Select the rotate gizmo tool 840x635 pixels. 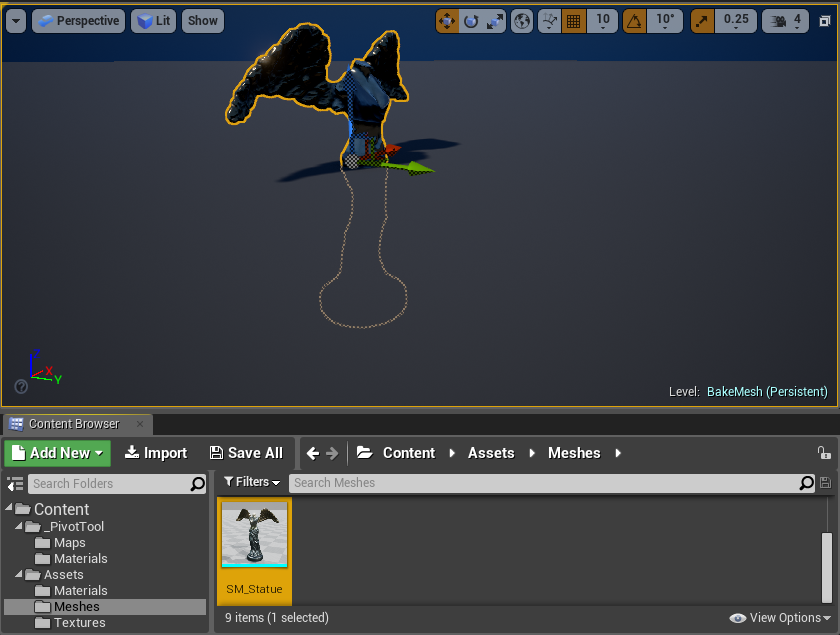(471, 21)
